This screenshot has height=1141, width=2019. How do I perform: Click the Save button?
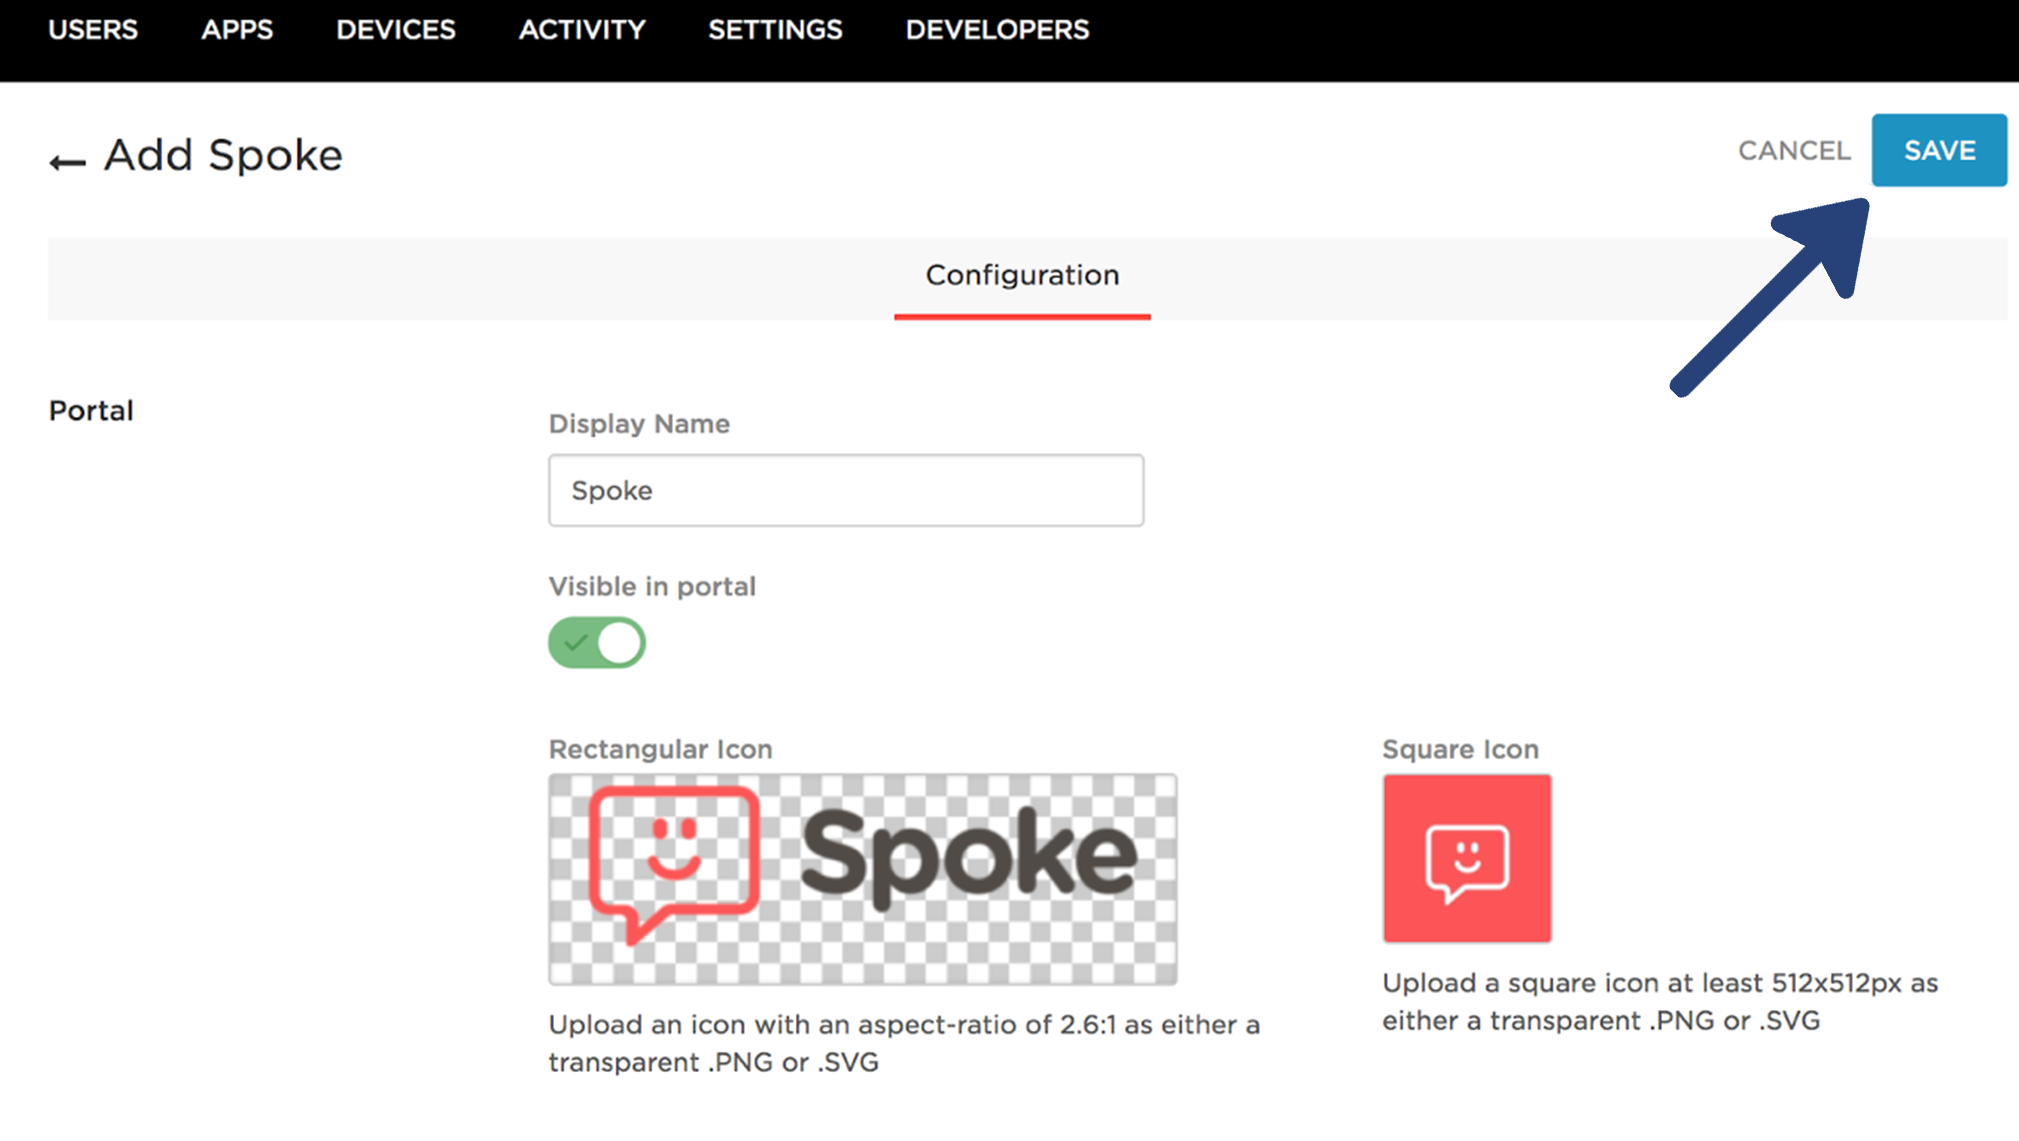[1939, 150]
